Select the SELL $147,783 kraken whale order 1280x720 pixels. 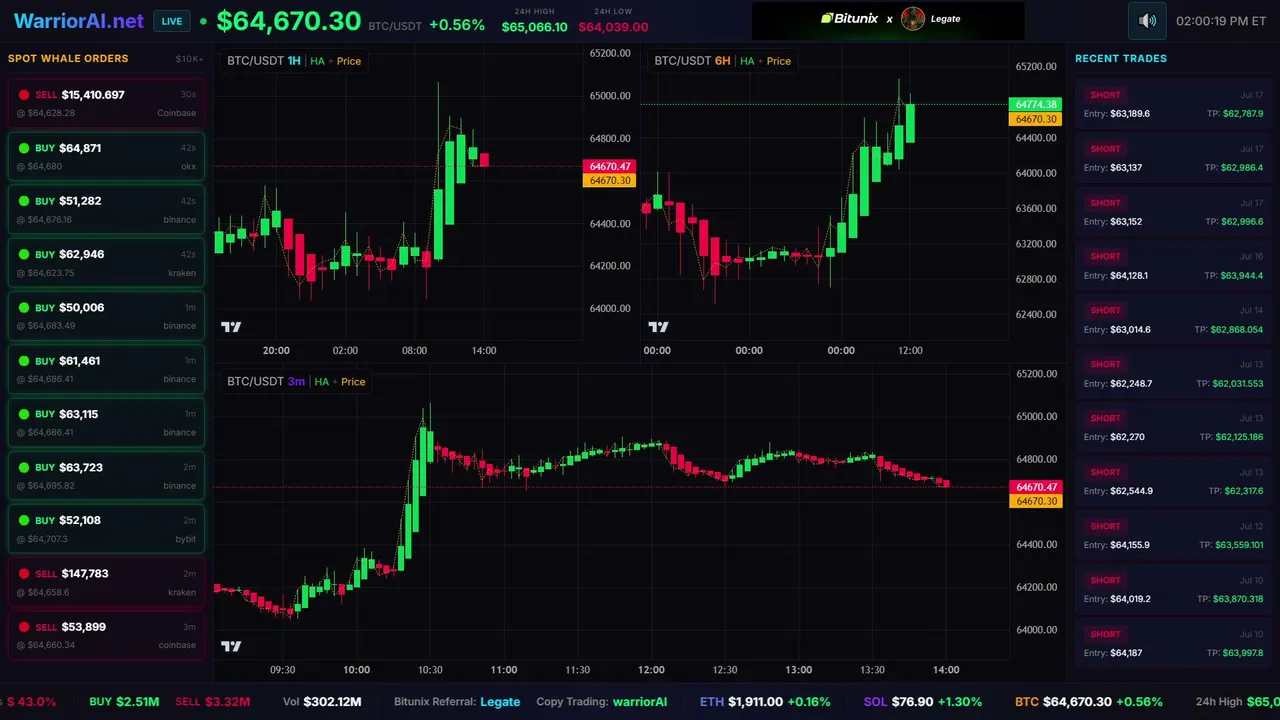pyautogui.click(x=106, y=582)
